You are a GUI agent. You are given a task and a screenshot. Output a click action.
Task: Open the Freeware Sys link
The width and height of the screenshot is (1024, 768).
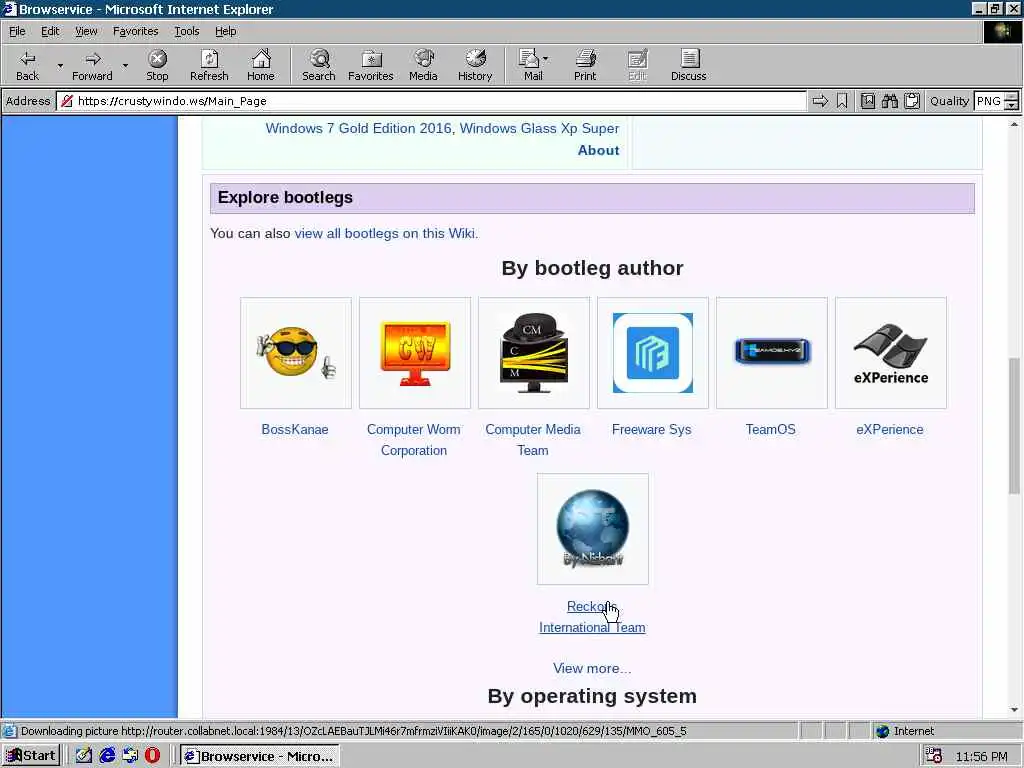point(652,430)
